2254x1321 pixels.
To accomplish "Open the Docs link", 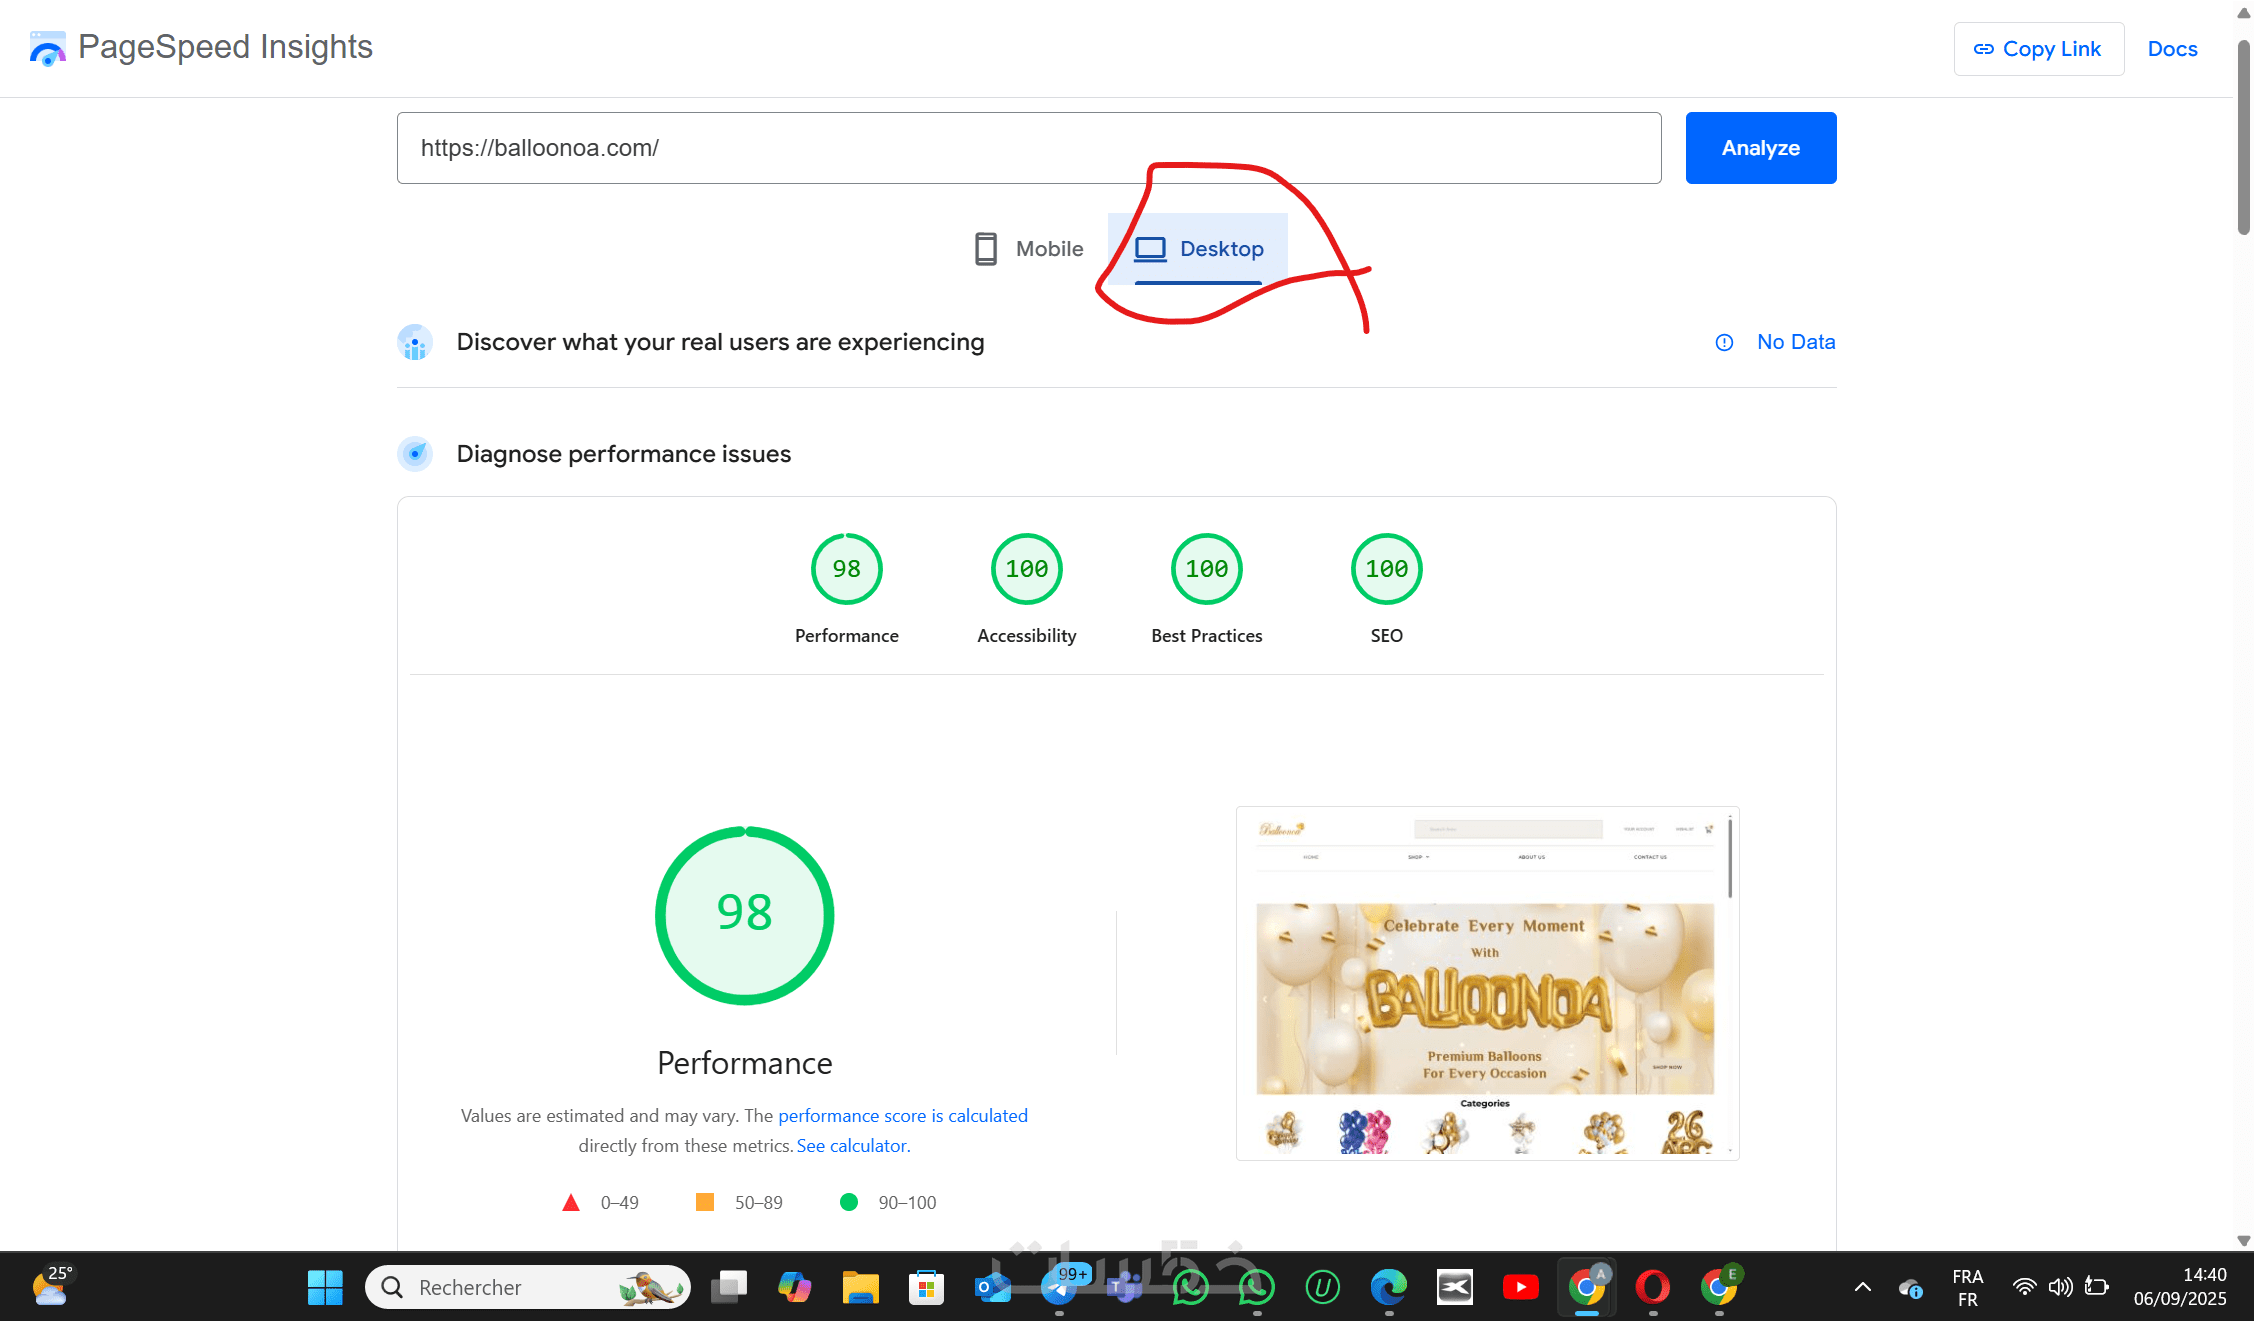I will click(2172, 49).
